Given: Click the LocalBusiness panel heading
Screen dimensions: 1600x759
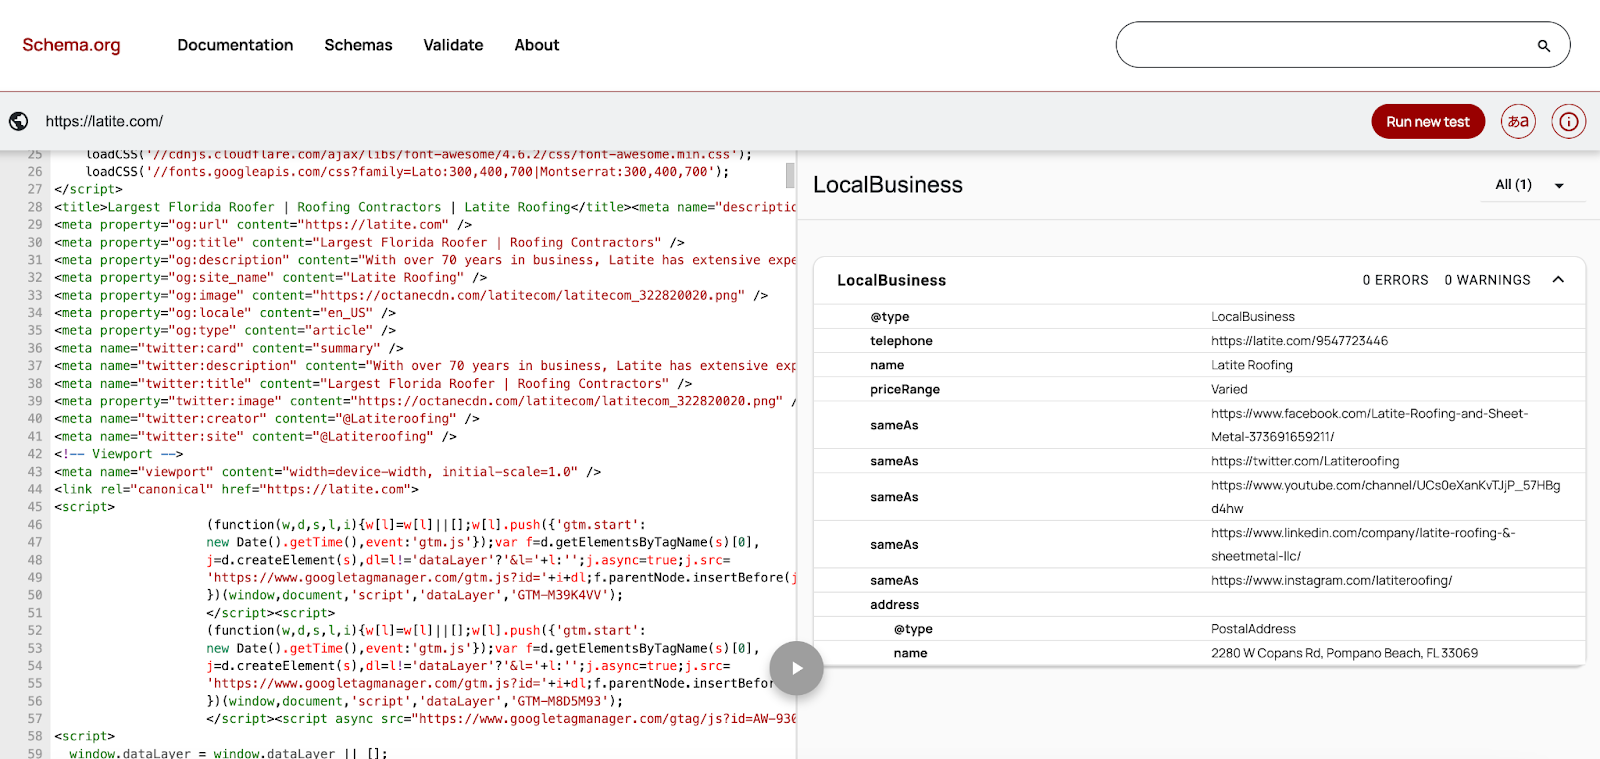Looking at the screenshot, I should pos(888,185).
